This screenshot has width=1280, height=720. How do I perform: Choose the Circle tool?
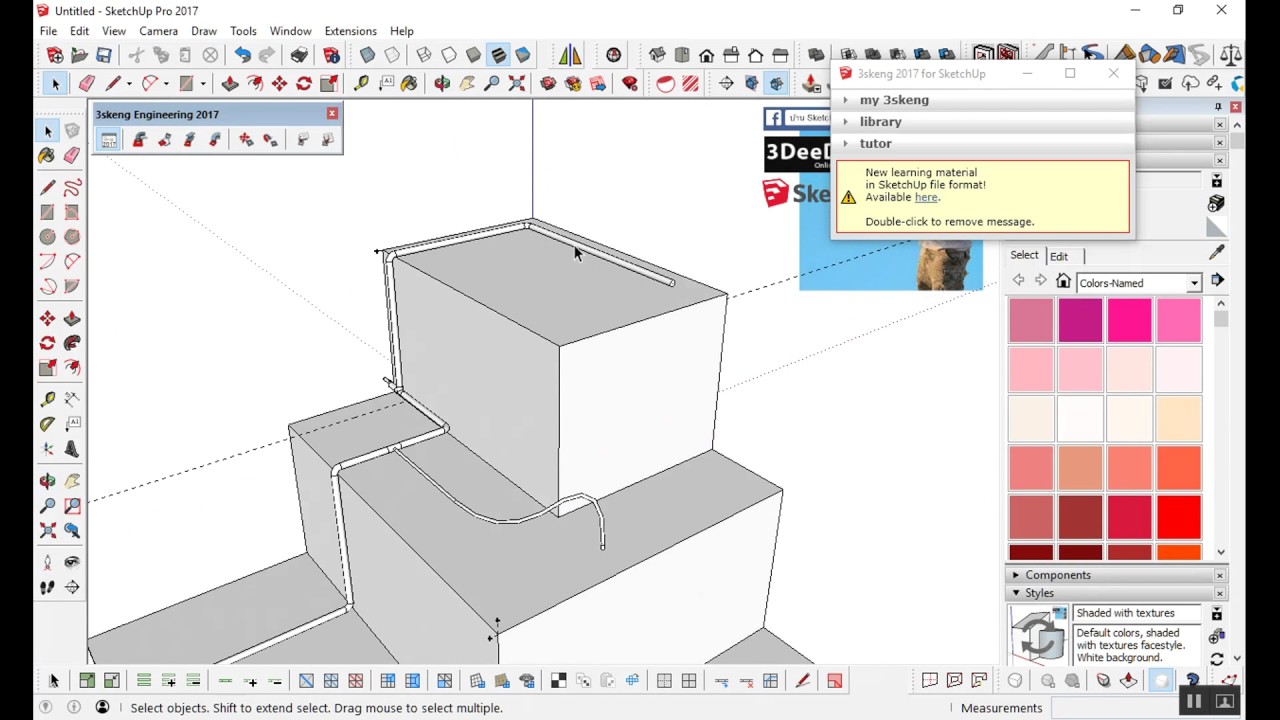47,237
